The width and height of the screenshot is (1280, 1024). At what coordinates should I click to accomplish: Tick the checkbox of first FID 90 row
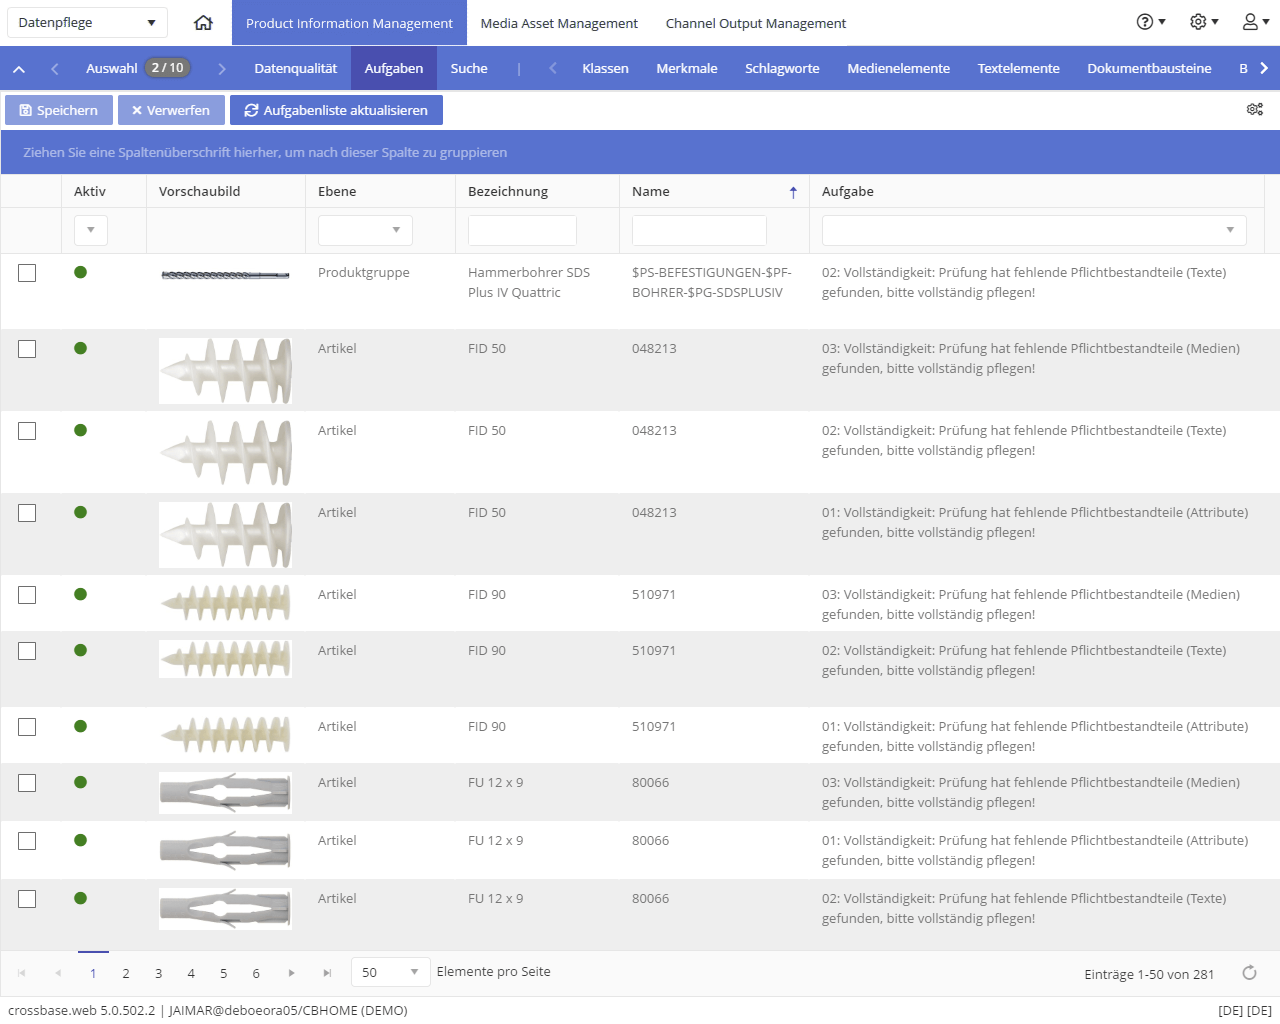27,595
